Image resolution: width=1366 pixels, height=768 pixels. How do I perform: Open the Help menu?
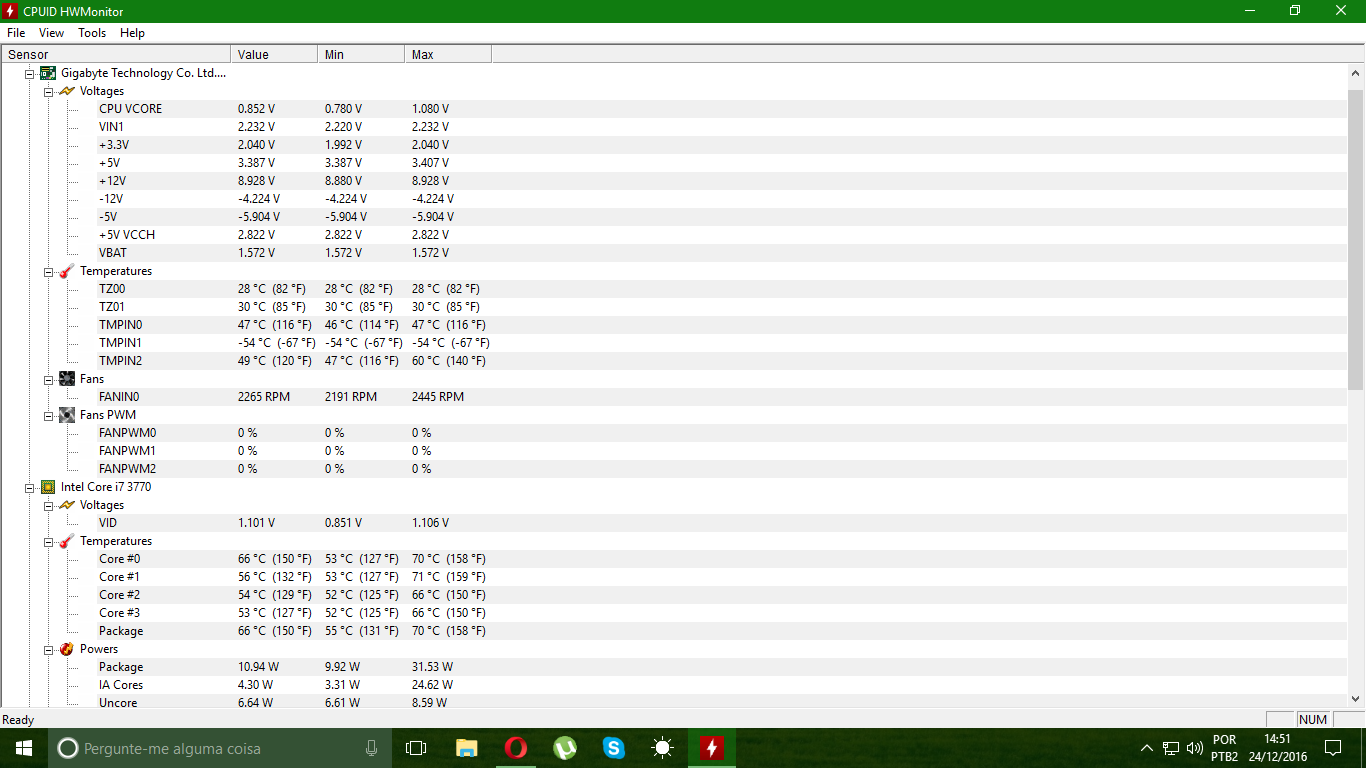(x=132, y=33)
